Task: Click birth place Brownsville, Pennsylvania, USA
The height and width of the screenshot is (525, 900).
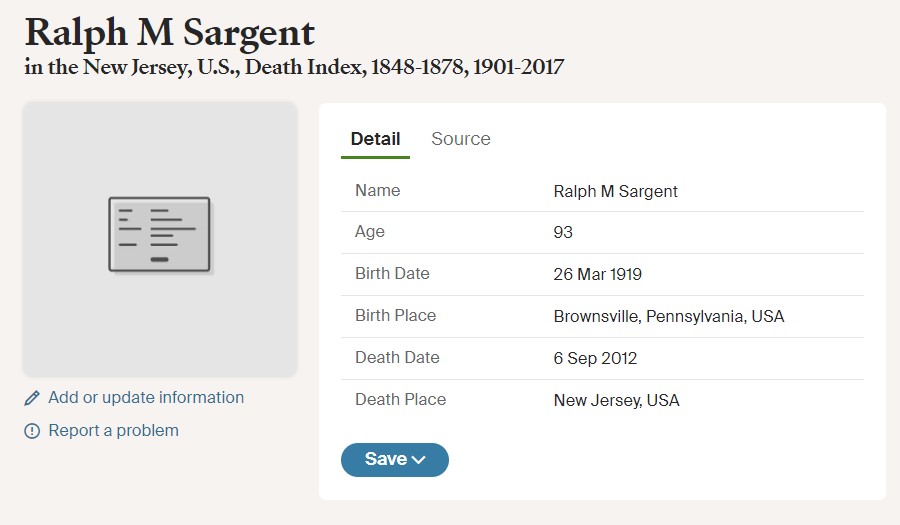Action: coord(669,316)
